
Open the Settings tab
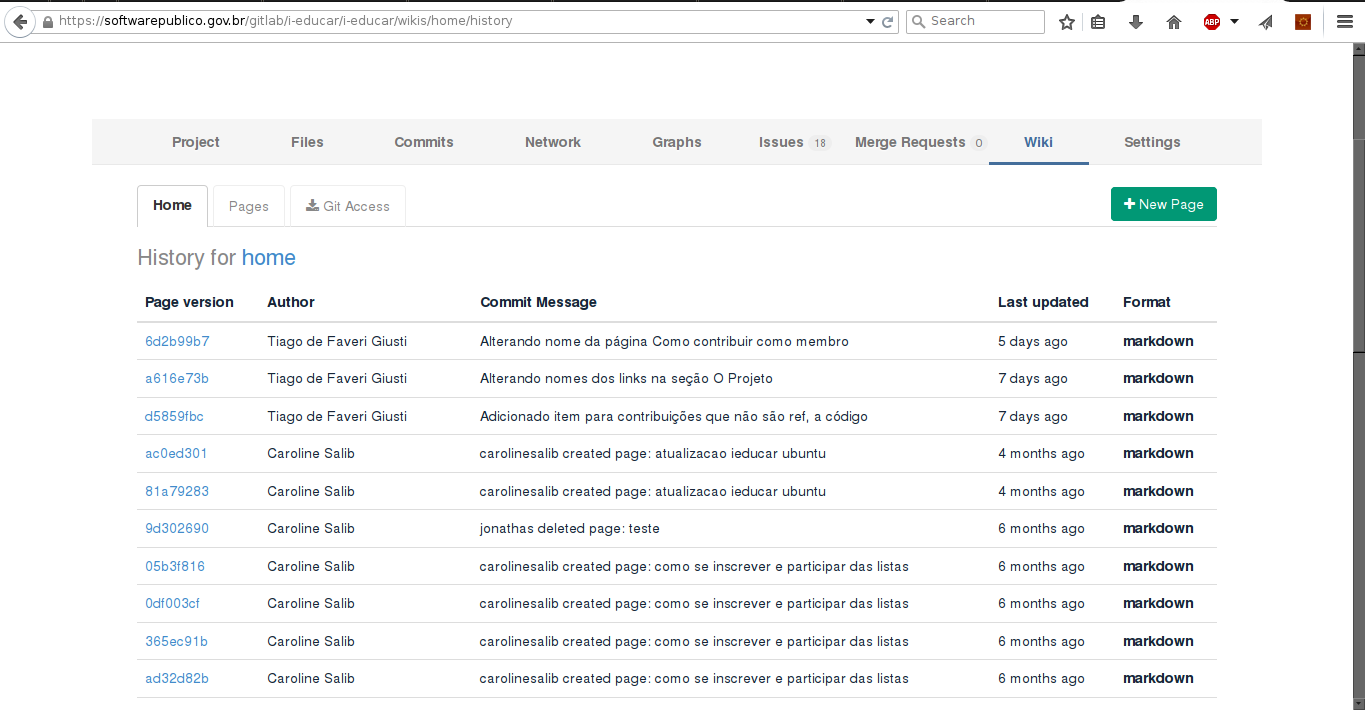1152,142
